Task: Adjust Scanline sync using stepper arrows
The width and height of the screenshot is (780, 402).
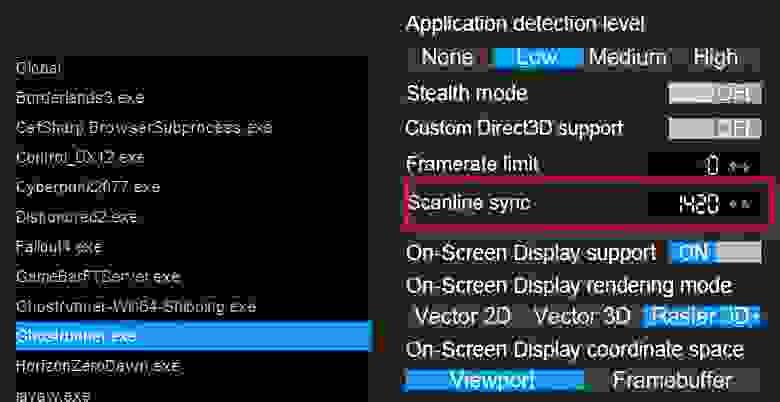Action: pyautogui.click(x=741, y=204)
